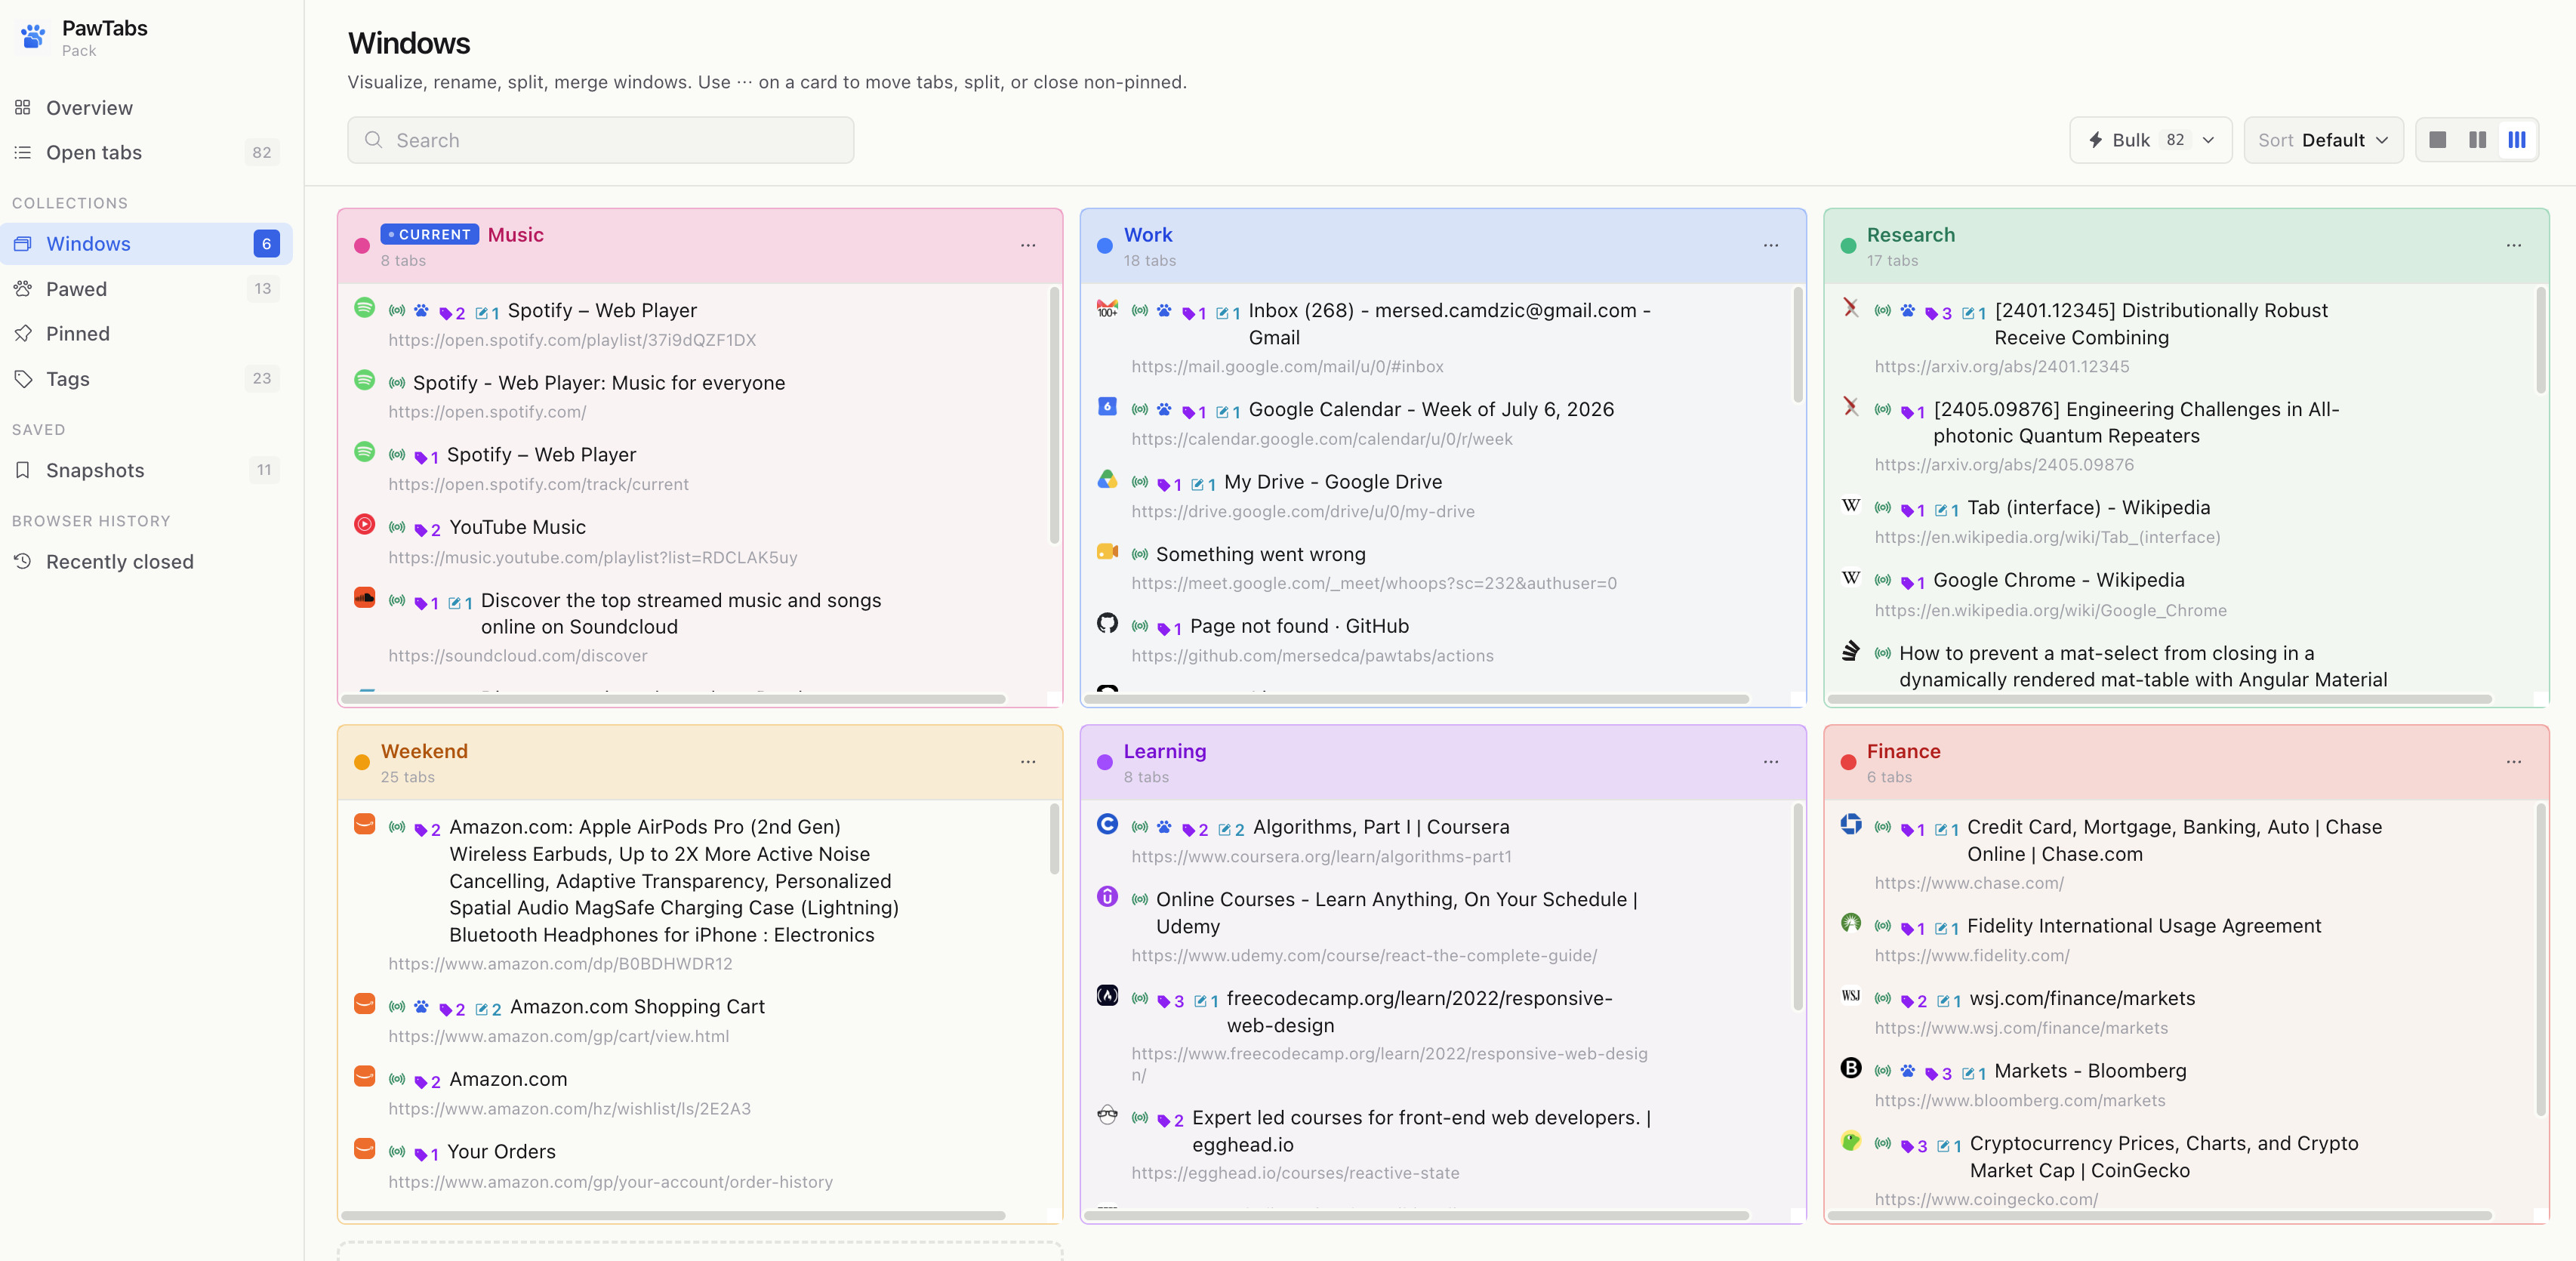Open saved Snapshots
Screen dimensions: 2576x1261
[x=146, y=470]
